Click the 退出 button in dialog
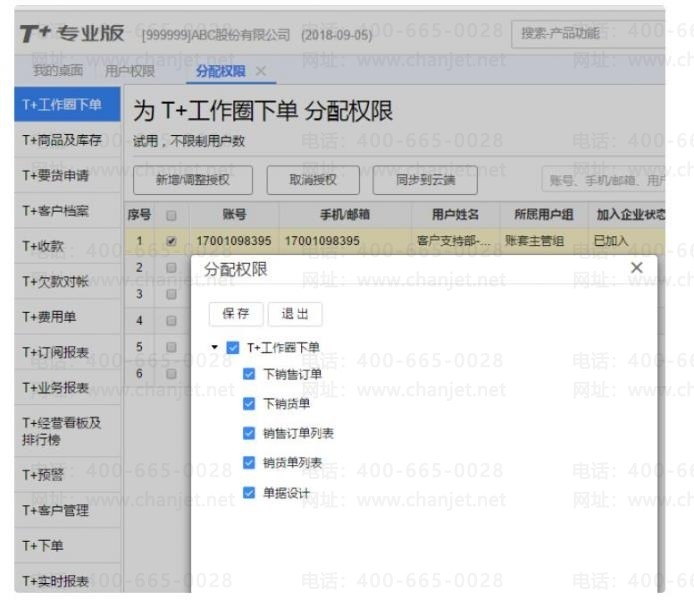 point(295,314)
